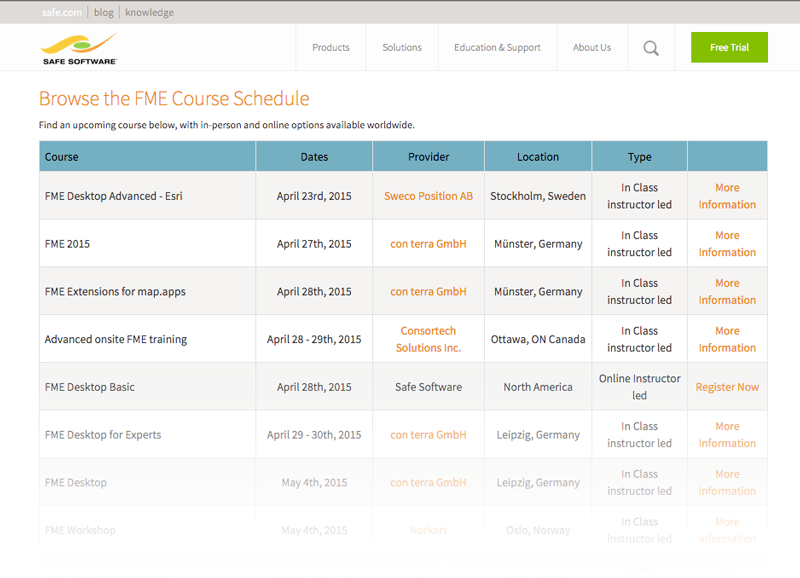The height and width of the screenshot is (578, 800).
Task: More Information for FME Desktop Advanced - Esri
Action: pyautogui.click(x=727, y=196)
